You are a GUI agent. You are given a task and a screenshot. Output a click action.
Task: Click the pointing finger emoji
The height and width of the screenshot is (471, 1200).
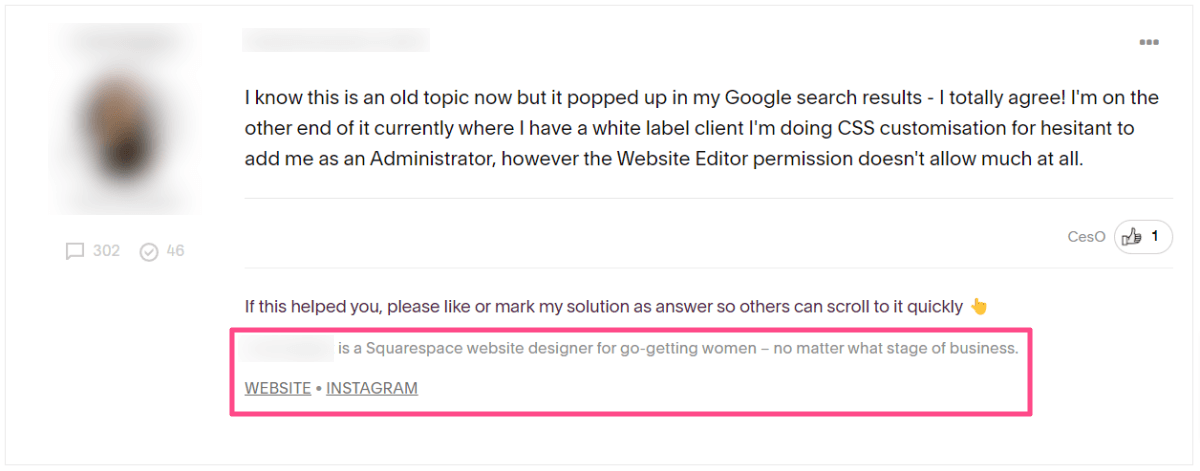coord(978,307)
